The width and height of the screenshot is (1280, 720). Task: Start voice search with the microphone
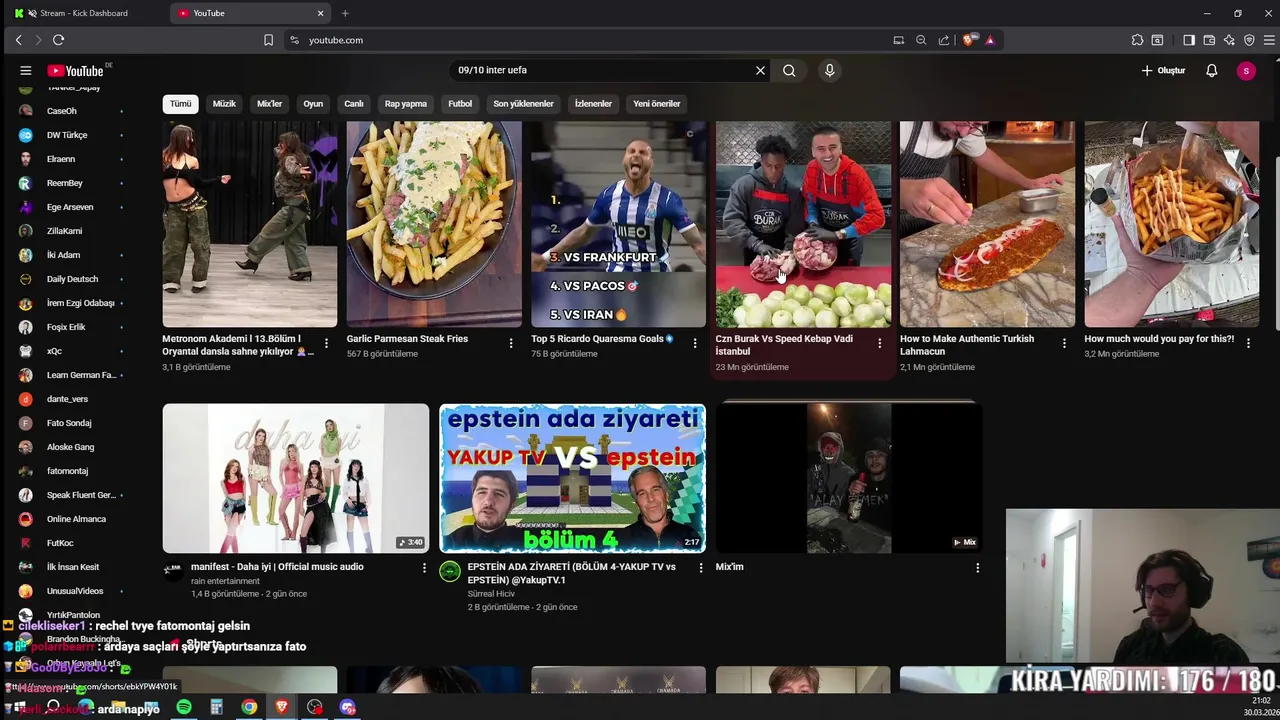point(829,70)
